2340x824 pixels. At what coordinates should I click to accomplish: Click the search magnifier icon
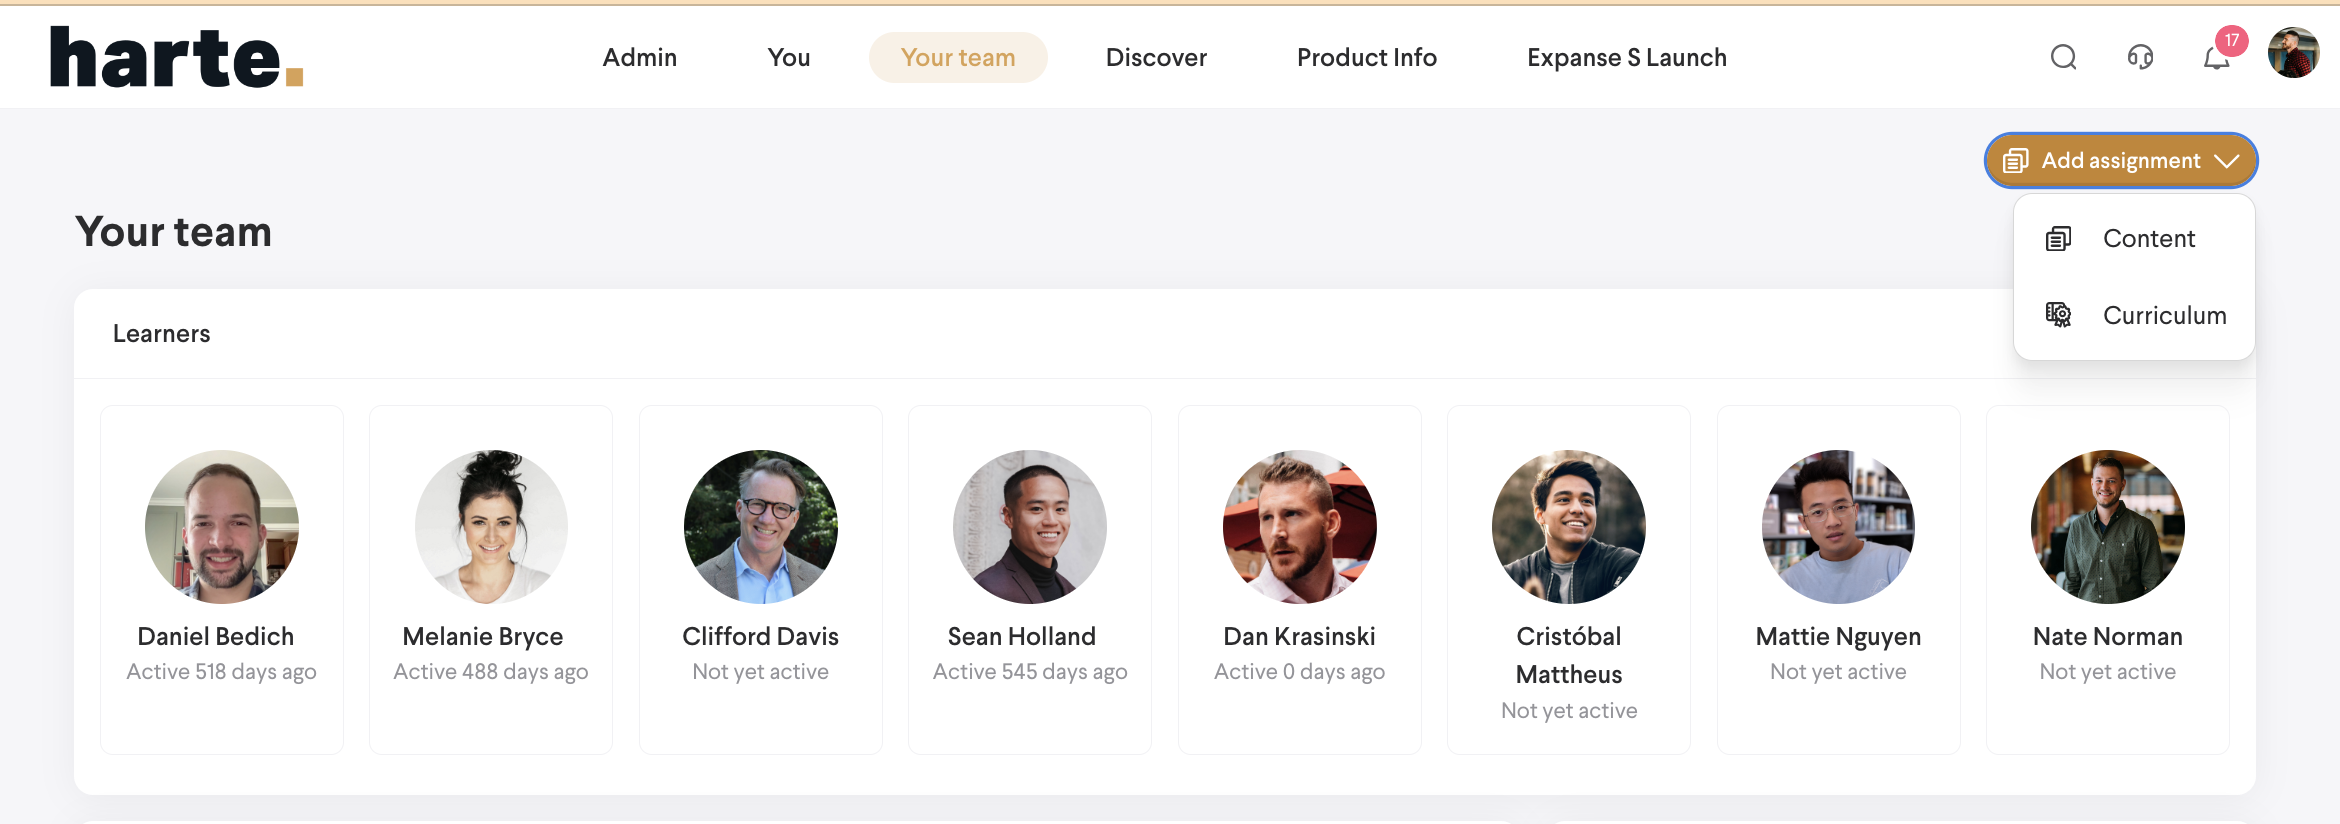coord(2063,57)
